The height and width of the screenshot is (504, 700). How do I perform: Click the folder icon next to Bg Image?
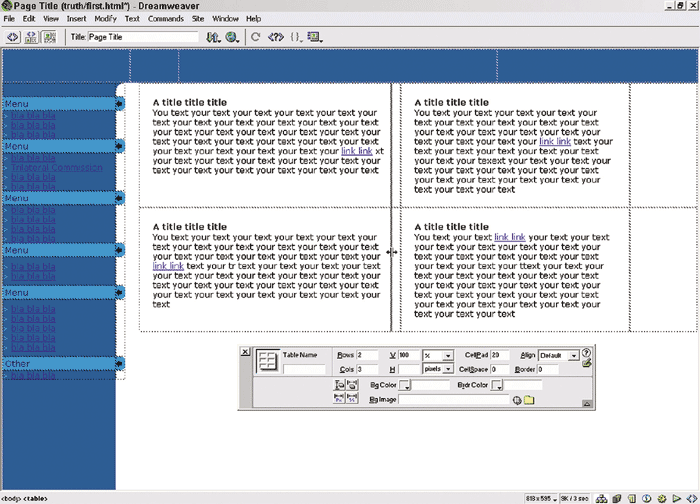(x=529, y=400)
